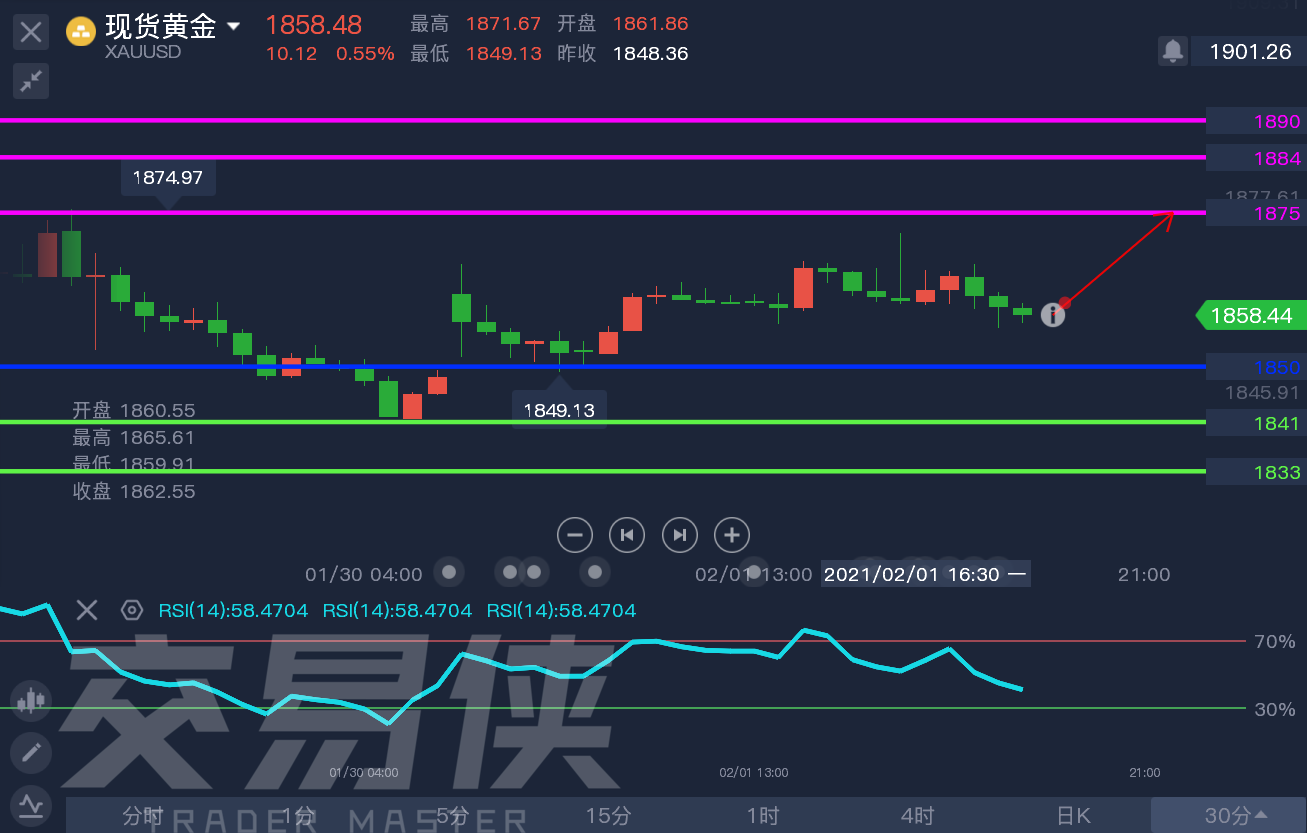Switch to the 分时 timeframe tab
Image resolution: width=1307 pixels, height=833 pixels.
[143, 816]
